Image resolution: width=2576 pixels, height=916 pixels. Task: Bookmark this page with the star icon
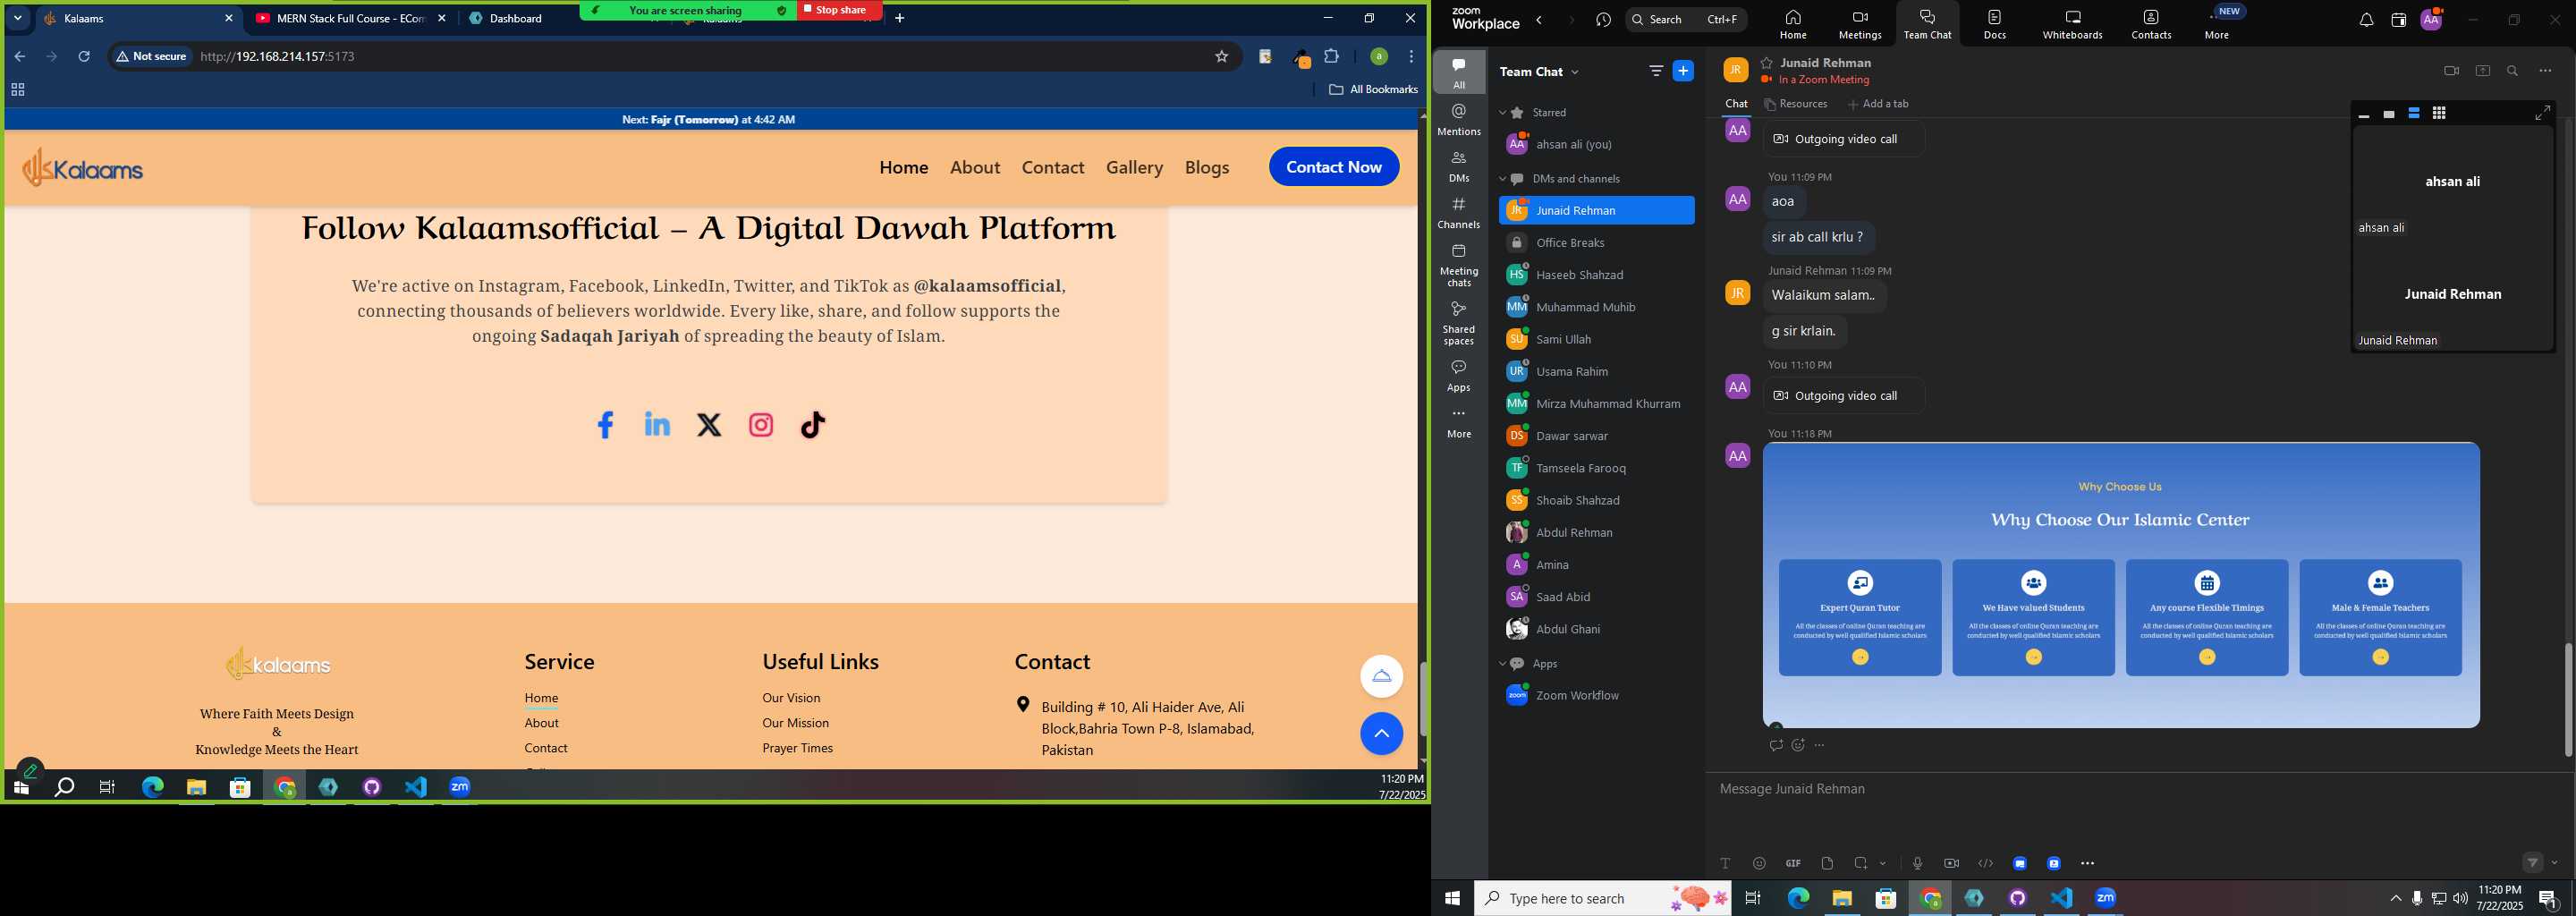pyautogui.click(x=1221, y=57)
